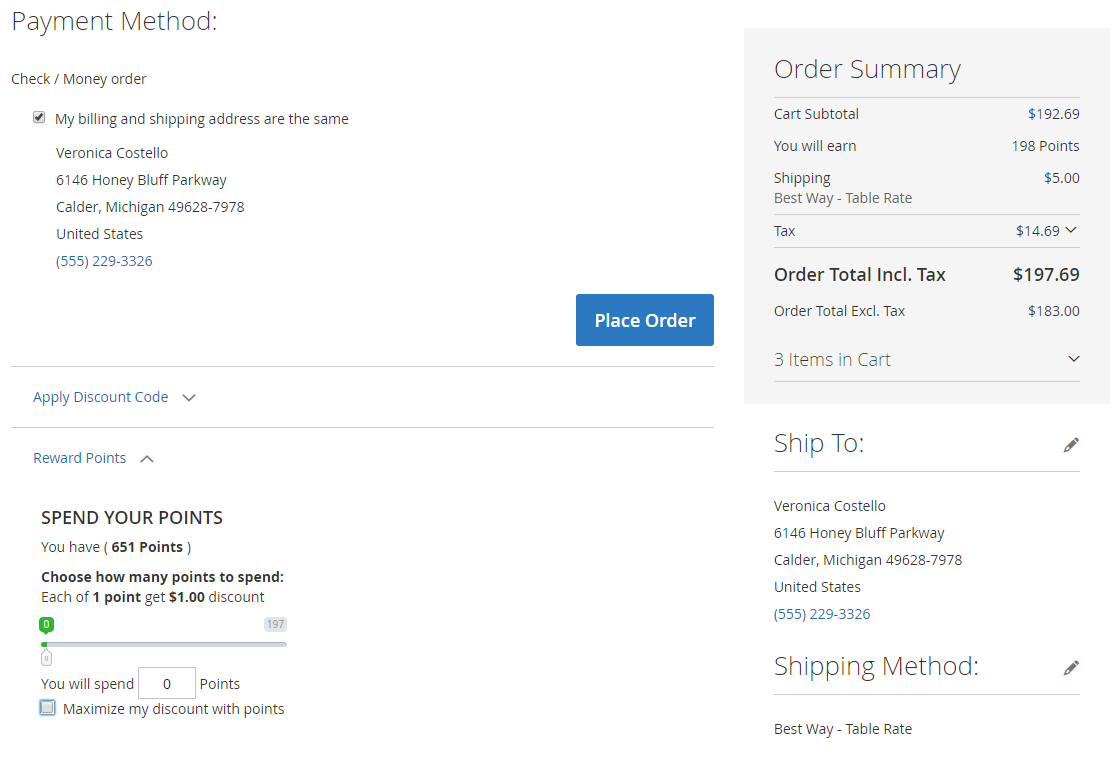Click the gray 197 maximum points badge
The width and height of the screenshot is (1114, 757).
point(275,624)
